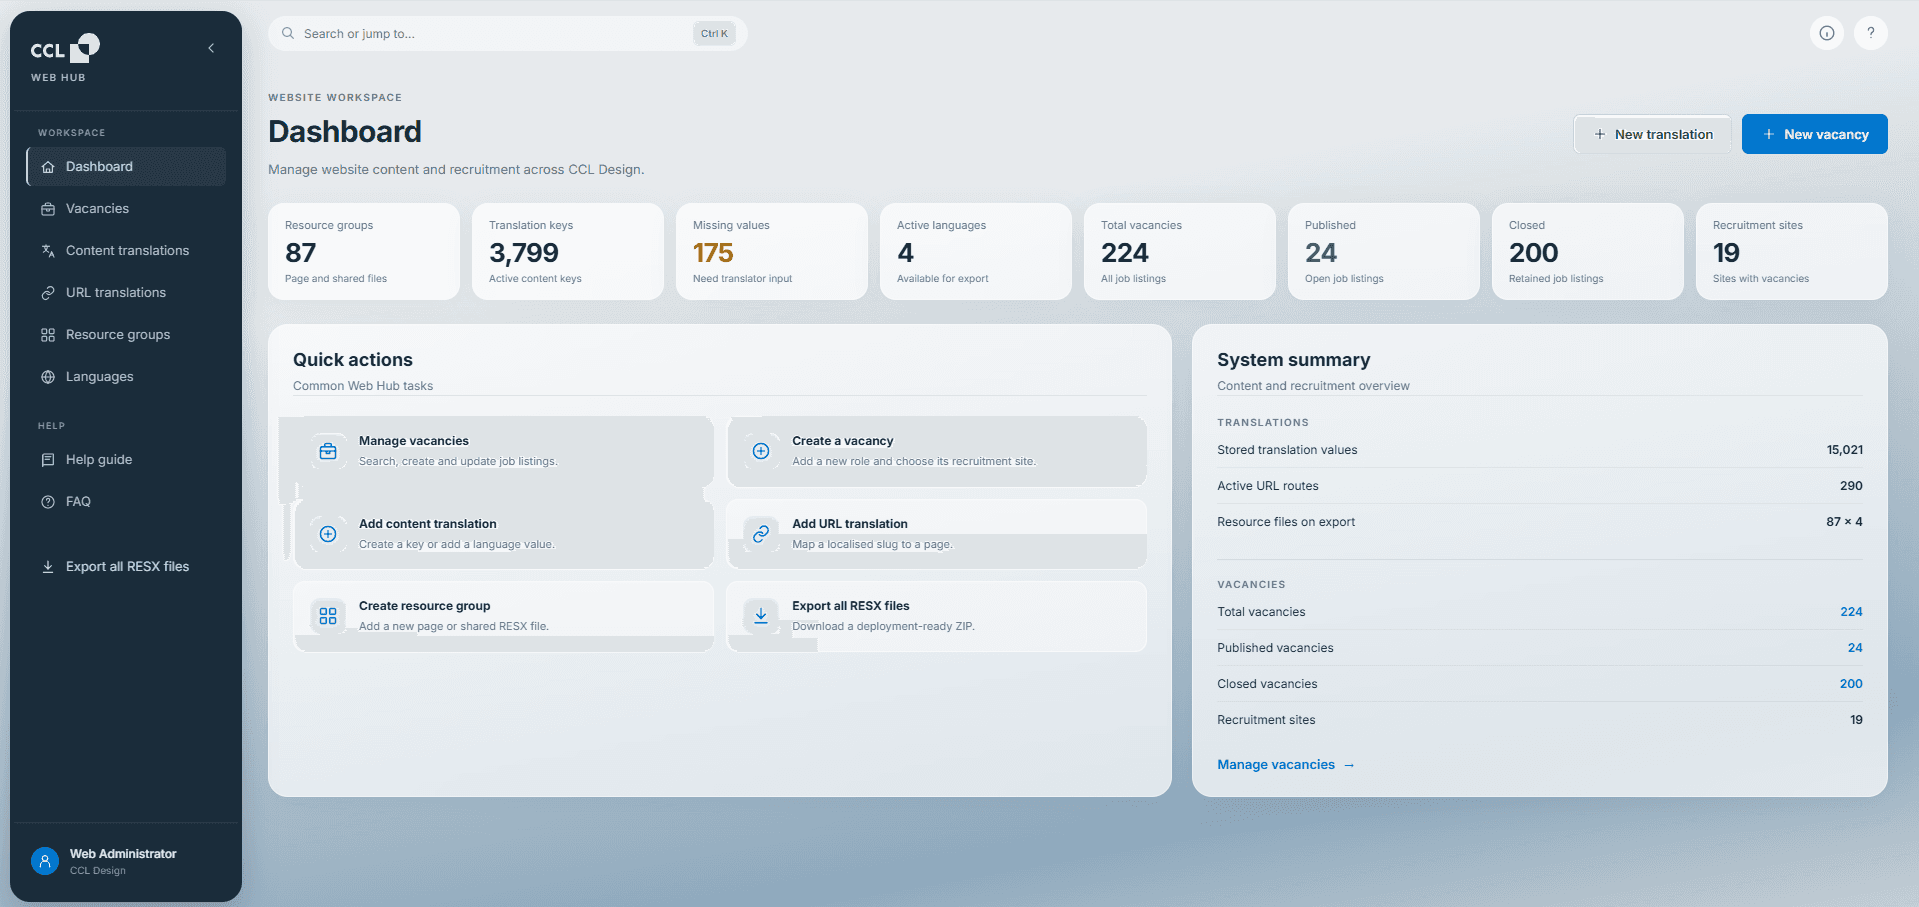Collapse the sidebar with the chevron arrow

(211, 48)
